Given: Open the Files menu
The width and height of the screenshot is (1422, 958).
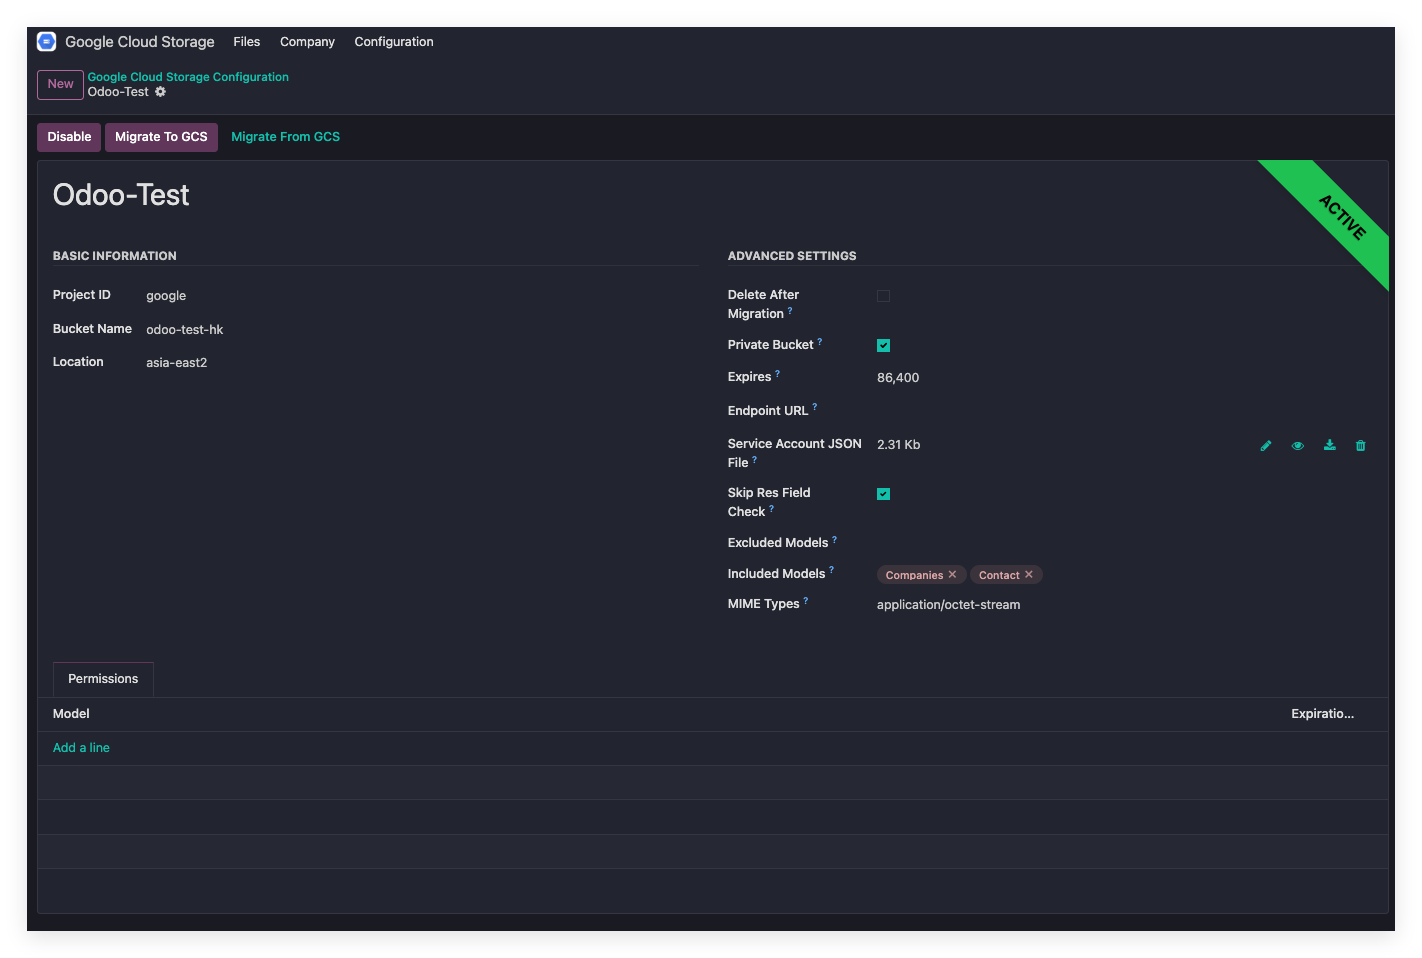Looking at the screenshot, I should (x=246, y=42).
